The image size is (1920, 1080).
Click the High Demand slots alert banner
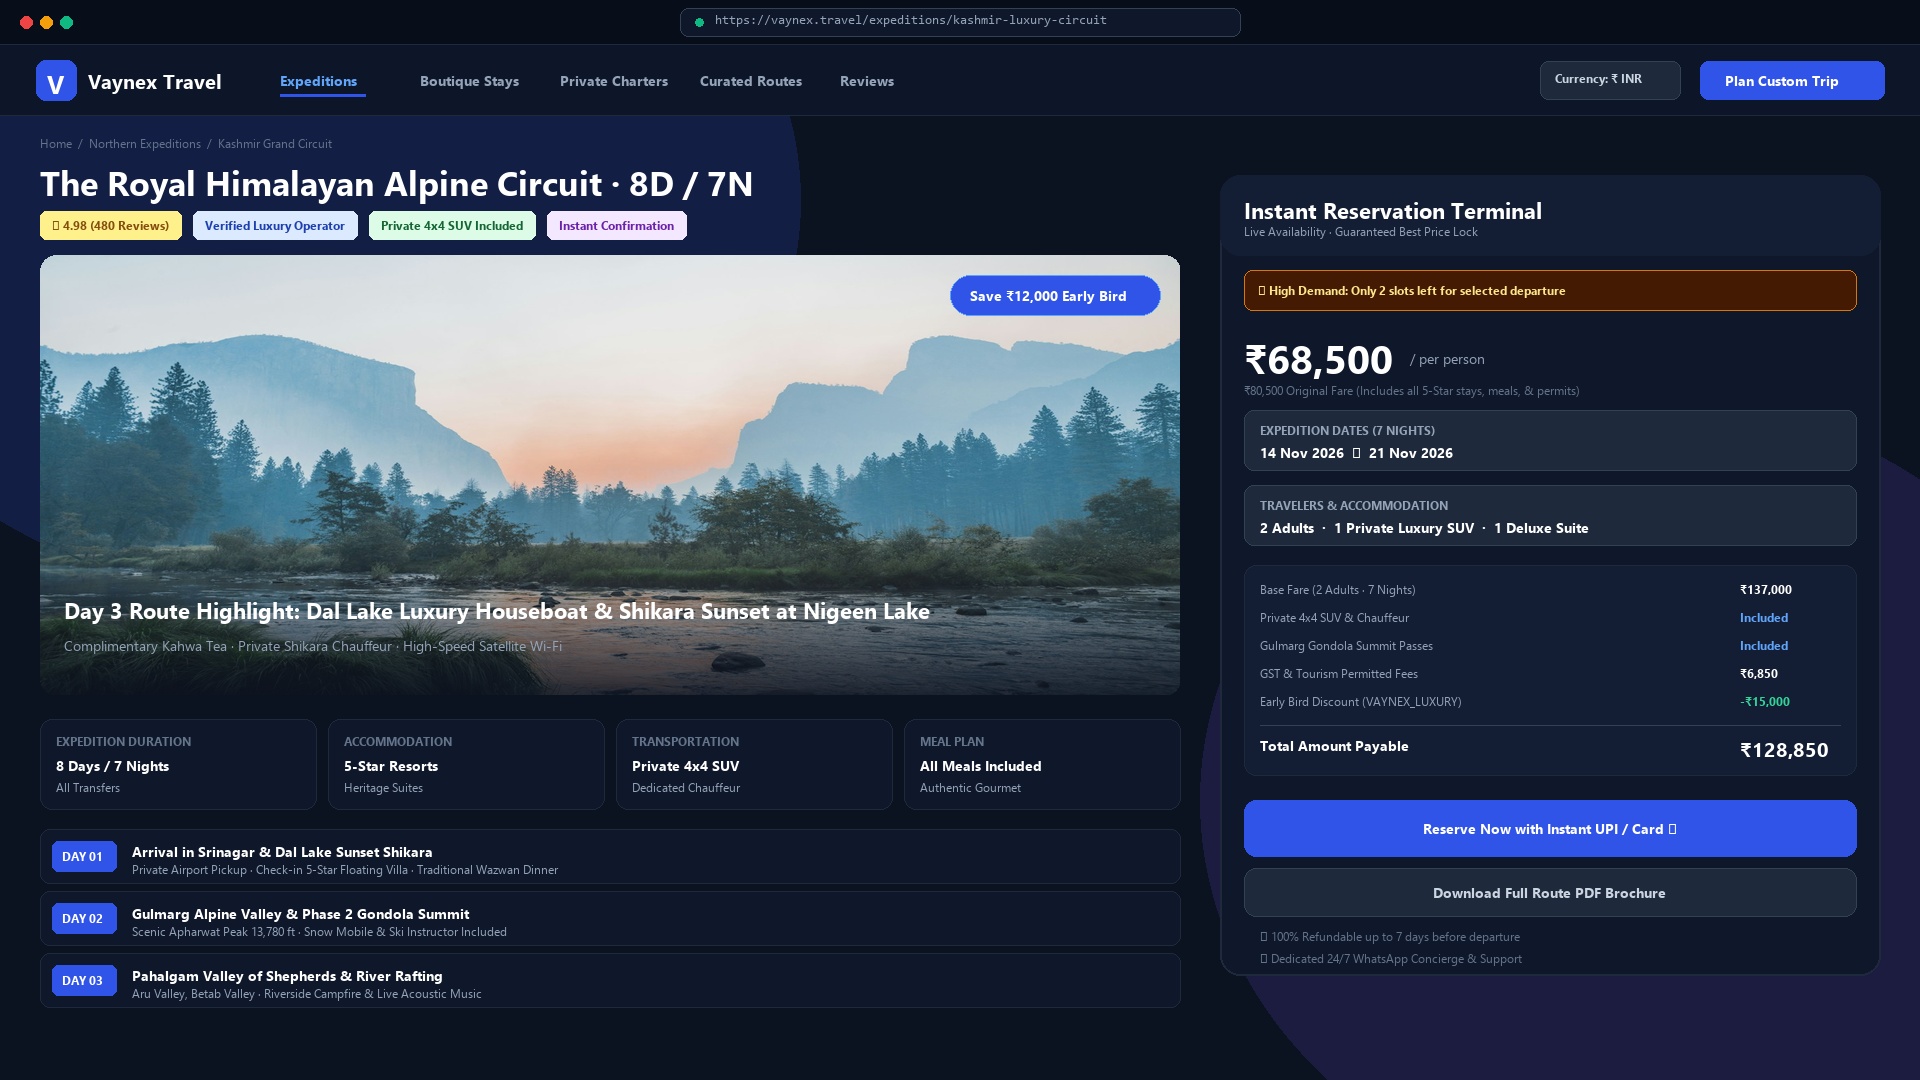1550,291
